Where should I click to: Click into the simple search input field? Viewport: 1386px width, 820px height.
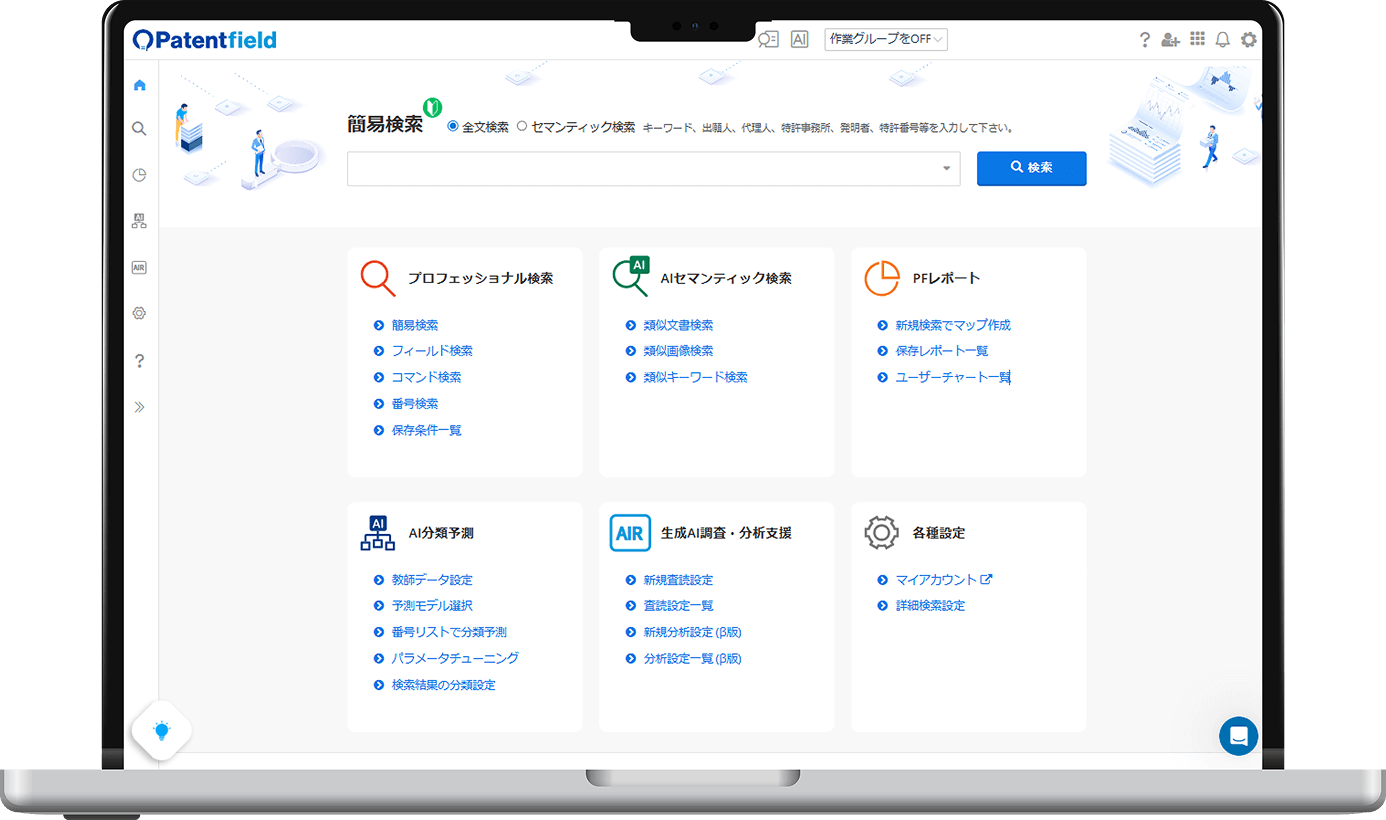click(x=640, y=169)
